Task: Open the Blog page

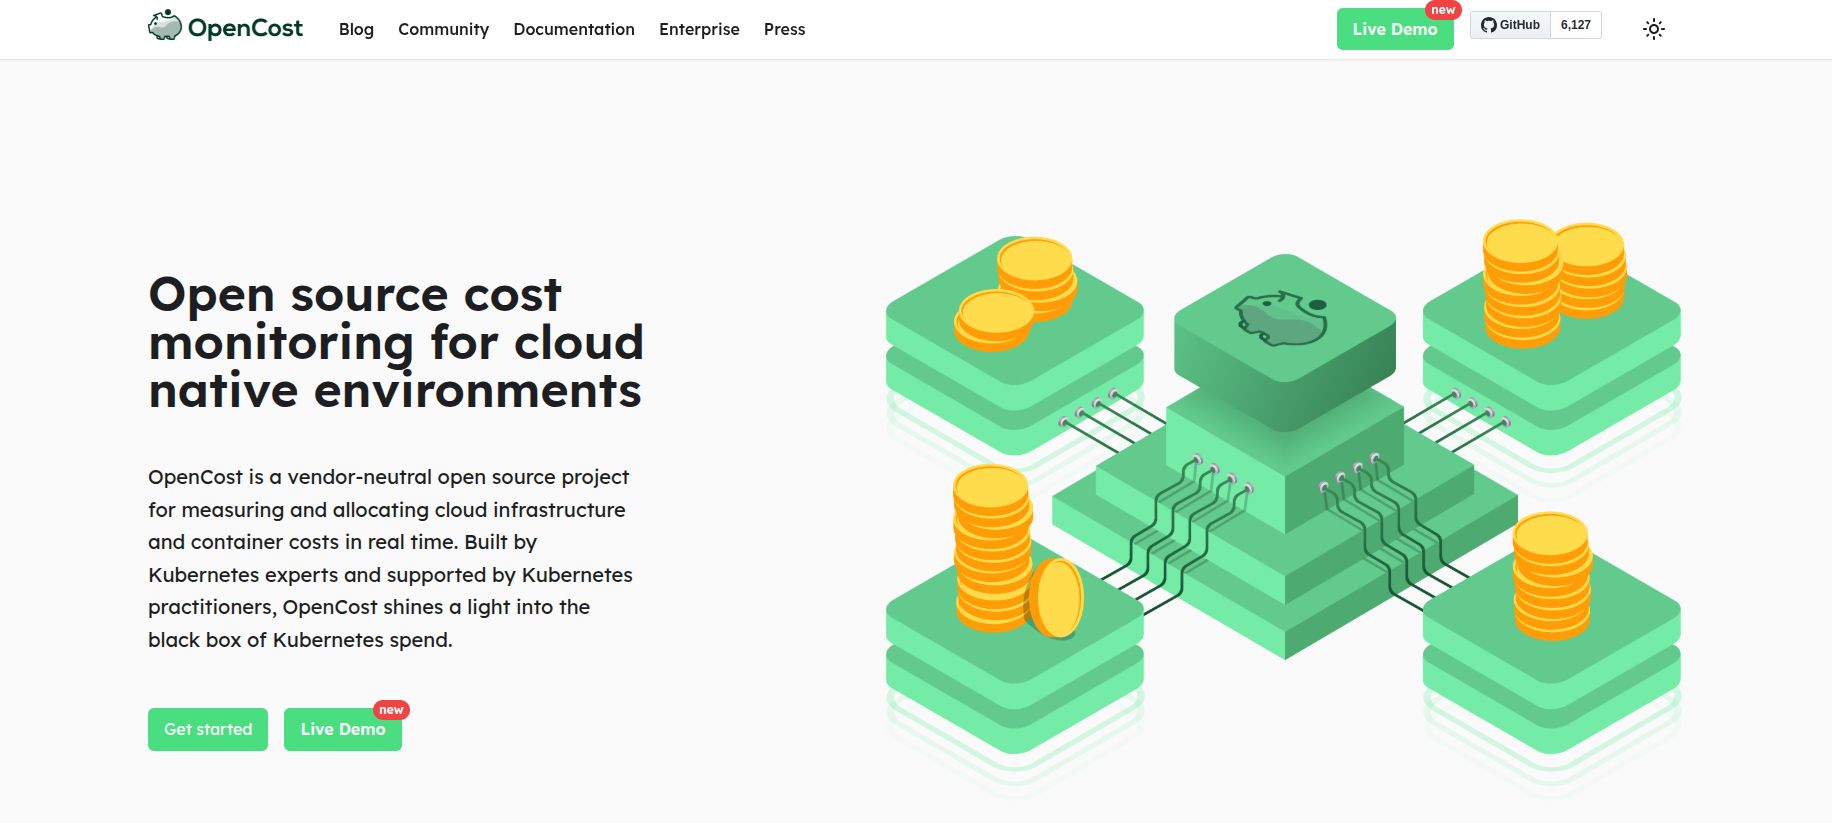Action: (356, 29)
